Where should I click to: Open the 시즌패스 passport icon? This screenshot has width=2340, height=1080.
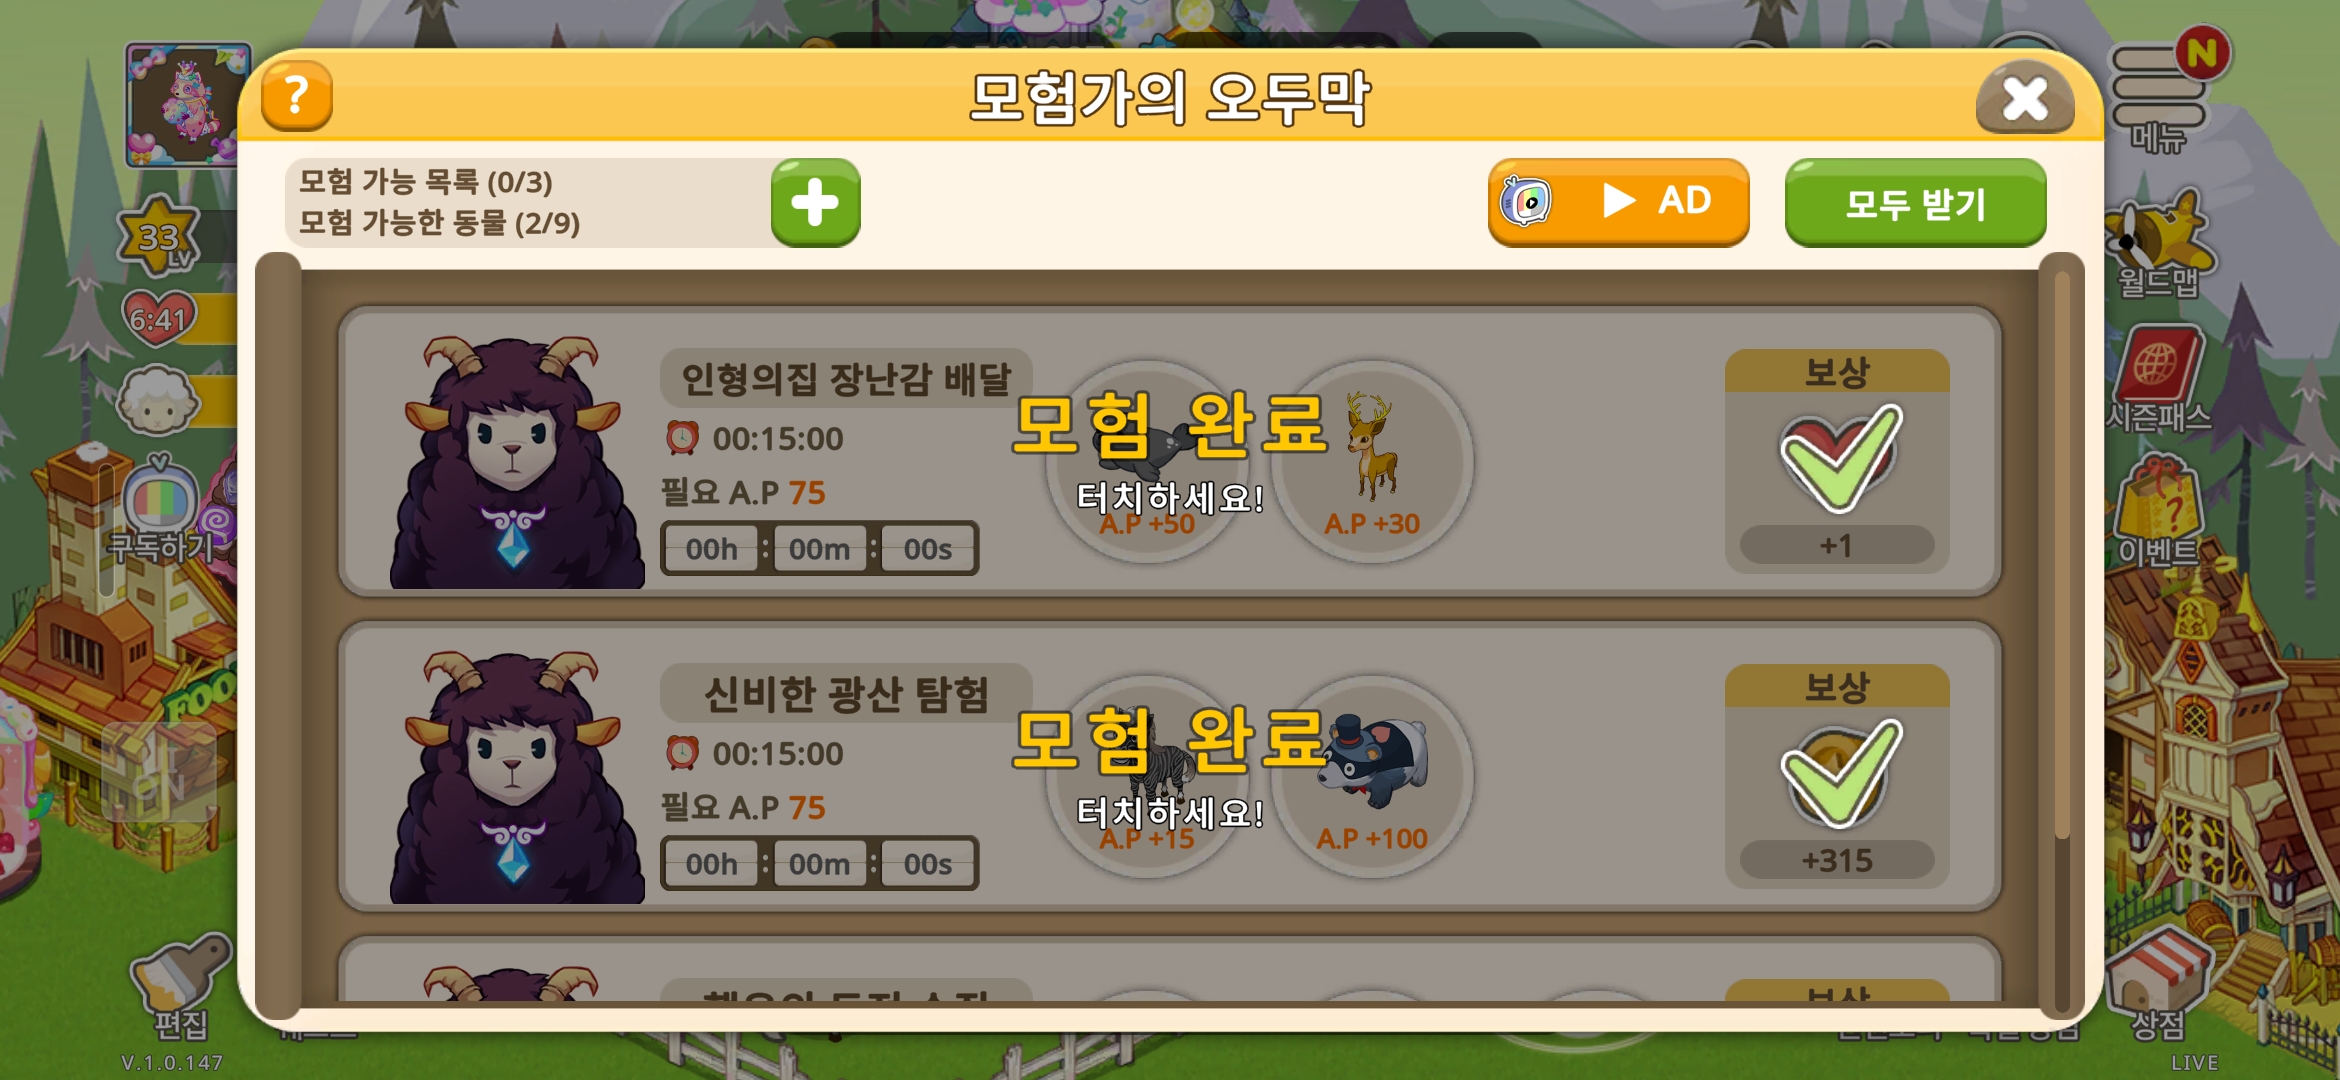2158,380
